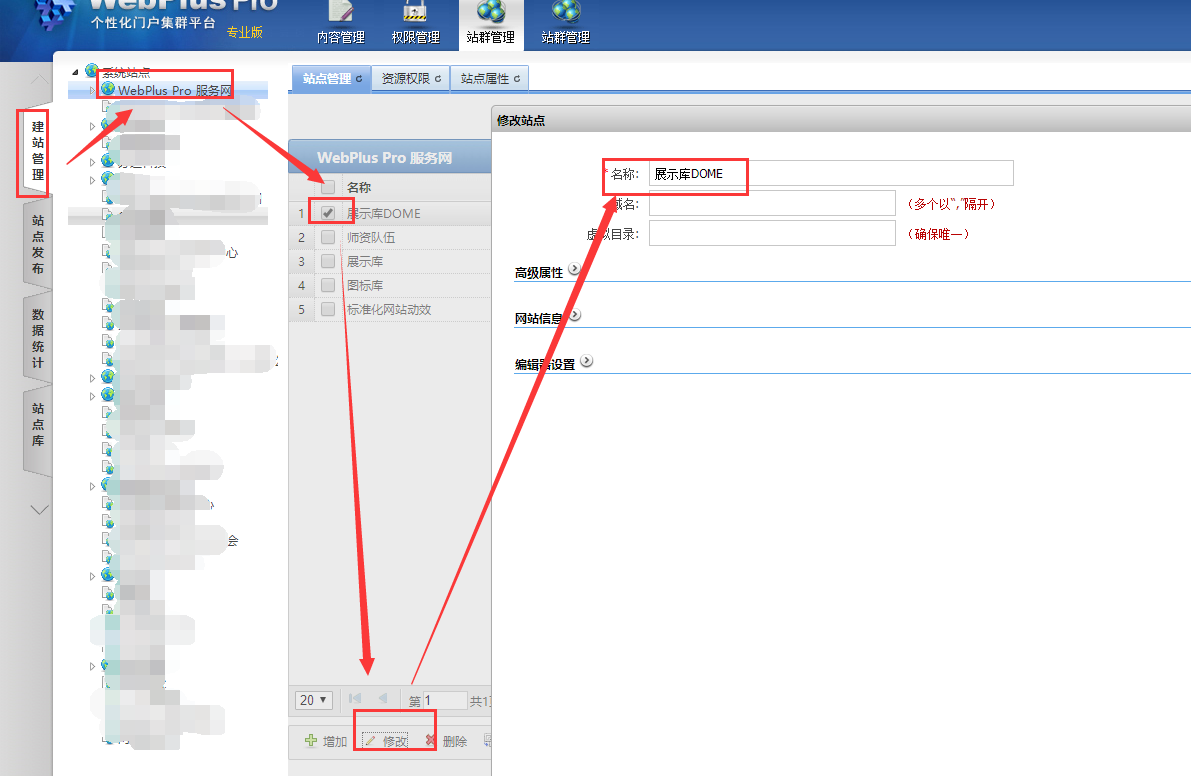
Task: Open the page size 20 dropdown
Action: 314,700
